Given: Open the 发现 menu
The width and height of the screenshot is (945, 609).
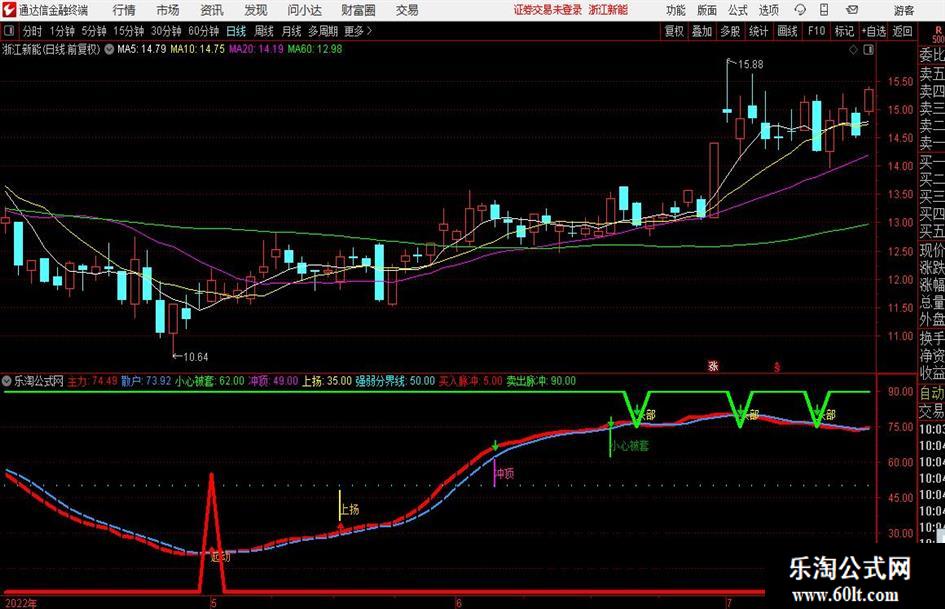Looking at the screenshot, I should click(256, 10).
